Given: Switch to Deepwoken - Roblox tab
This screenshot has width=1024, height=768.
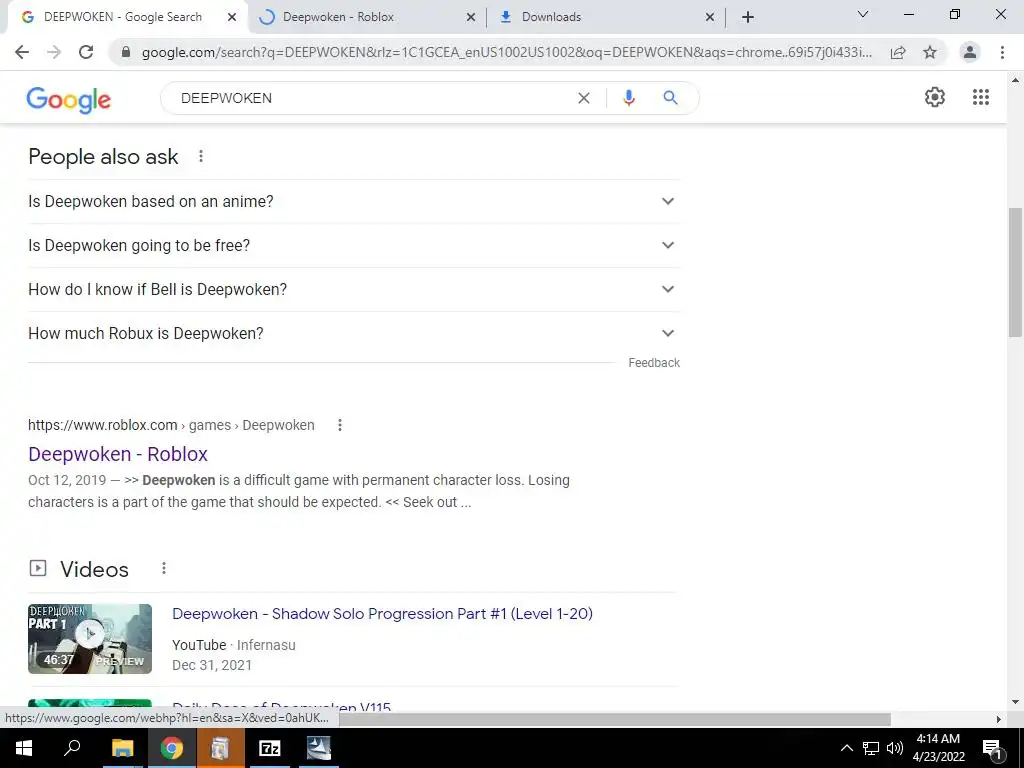Looking at the screenshot, I should 368,17.
